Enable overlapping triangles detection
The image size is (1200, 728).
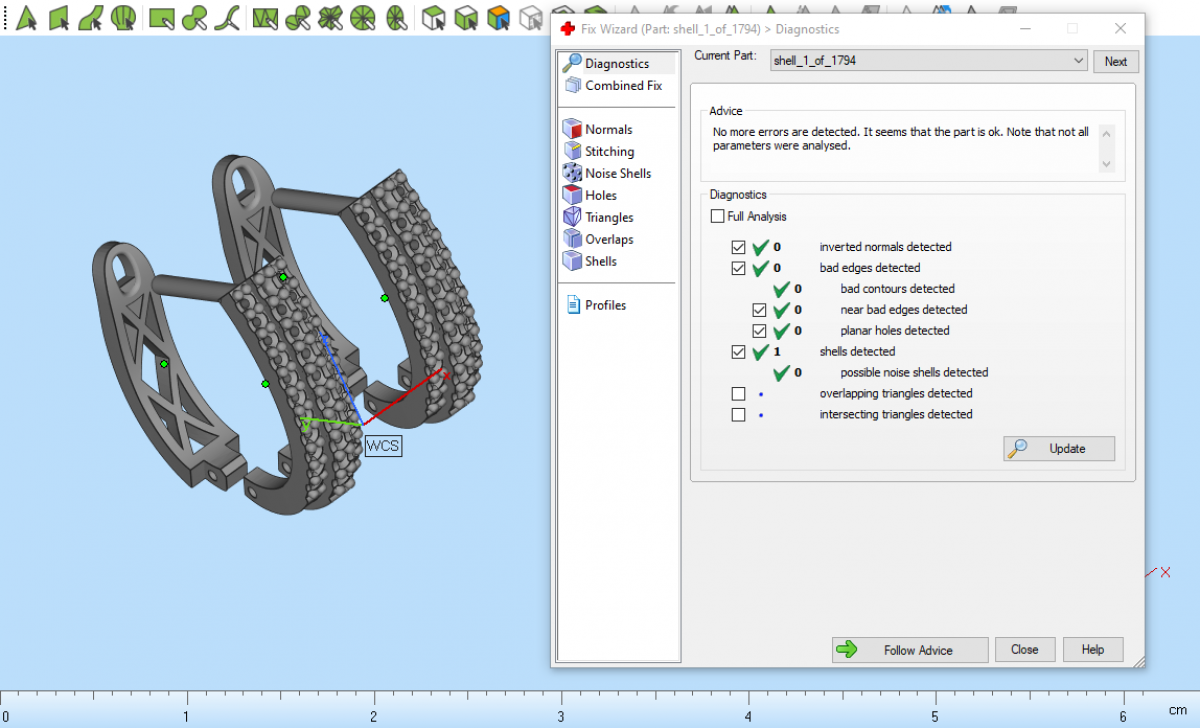click(739, 394)
